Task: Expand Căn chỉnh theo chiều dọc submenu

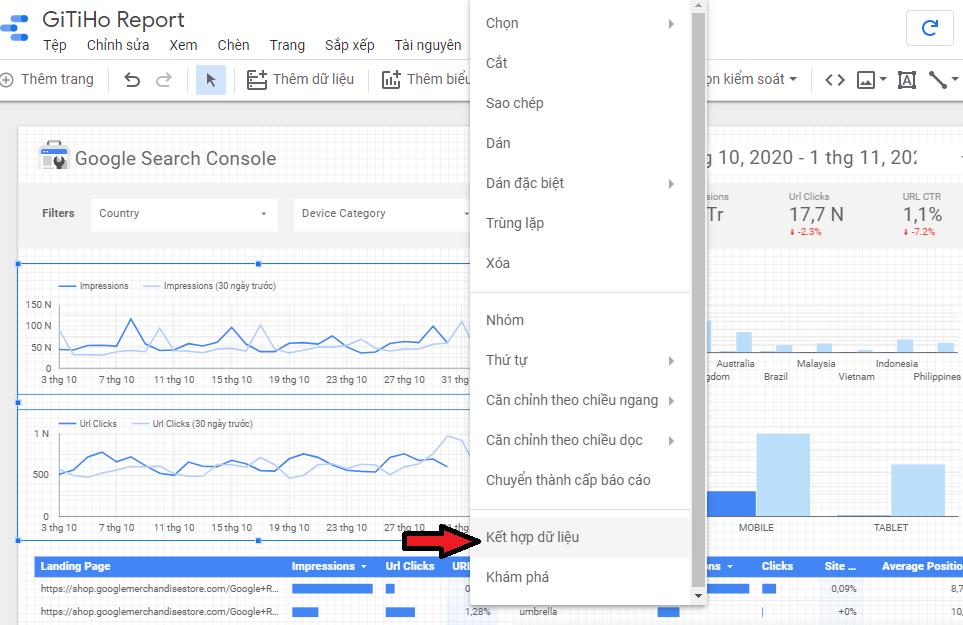Action: point(671,440)
